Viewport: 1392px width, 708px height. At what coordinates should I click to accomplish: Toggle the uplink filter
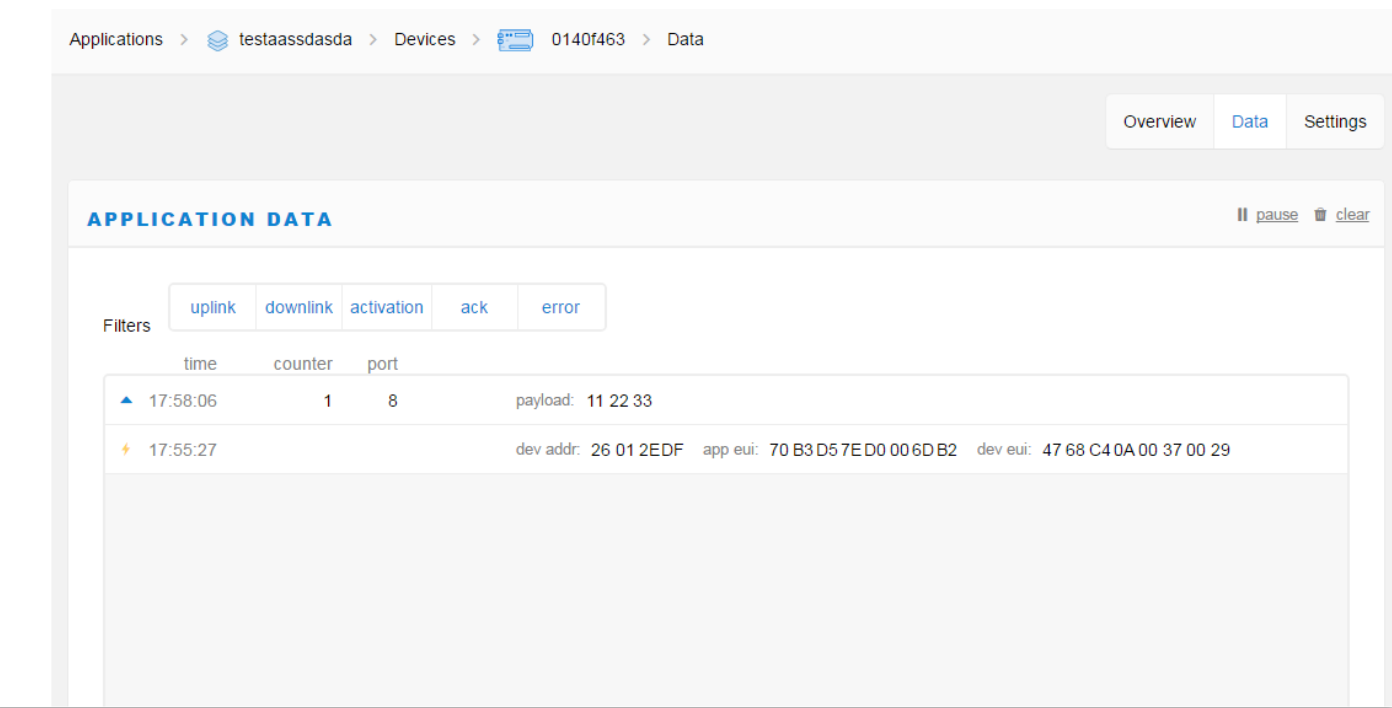coord(213,307)
